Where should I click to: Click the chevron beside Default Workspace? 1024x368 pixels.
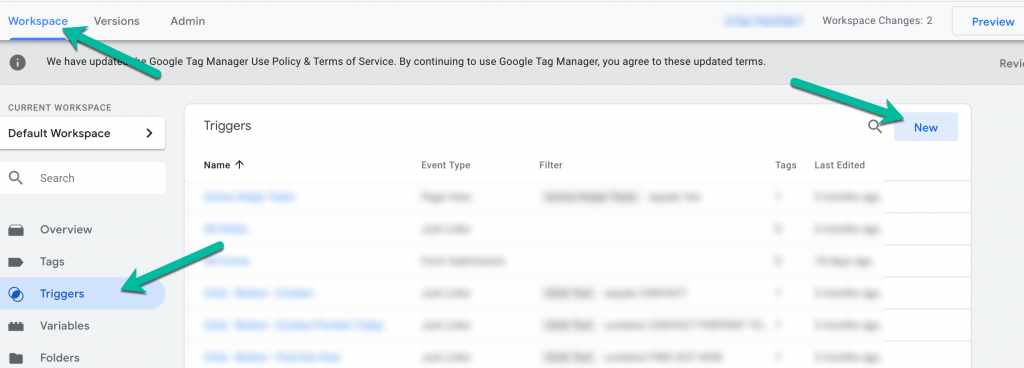[x=150, y=133]
